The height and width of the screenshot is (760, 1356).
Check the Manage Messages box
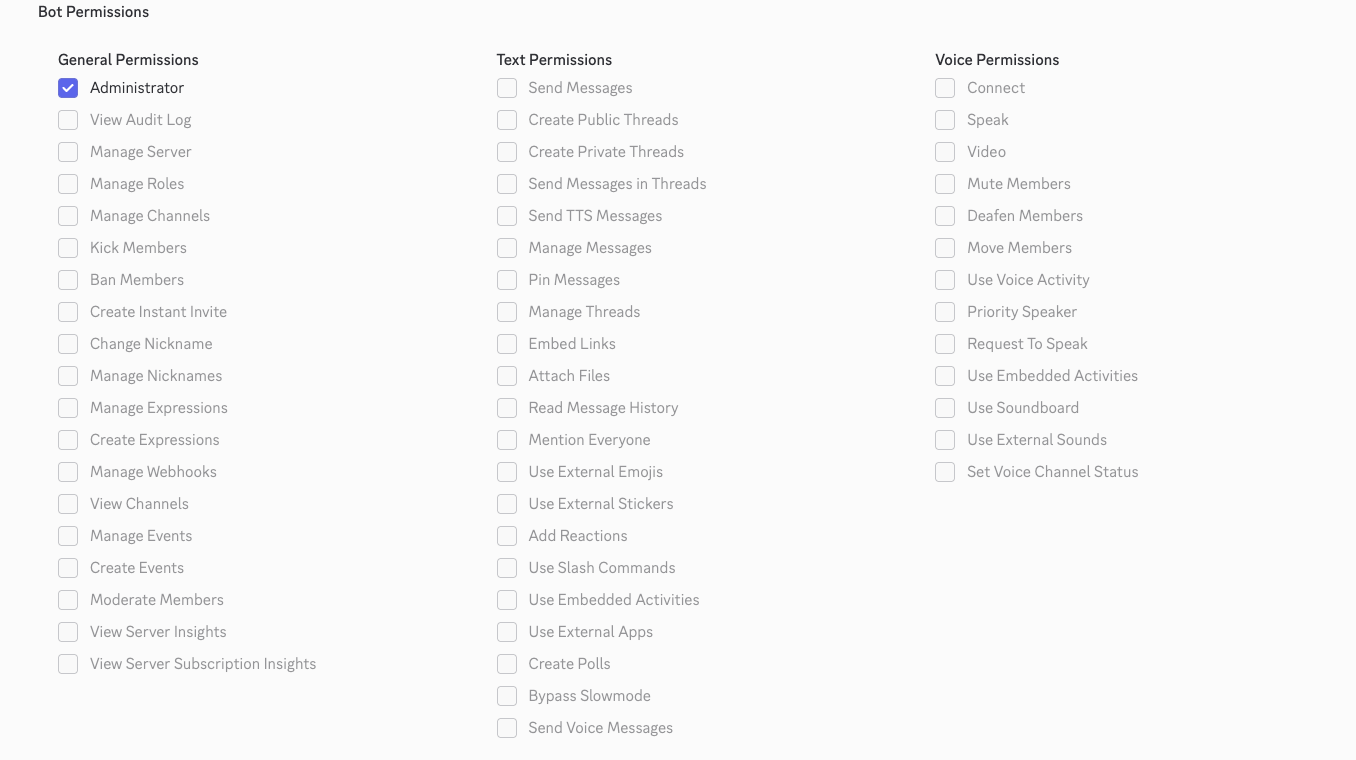click(507, 248)
